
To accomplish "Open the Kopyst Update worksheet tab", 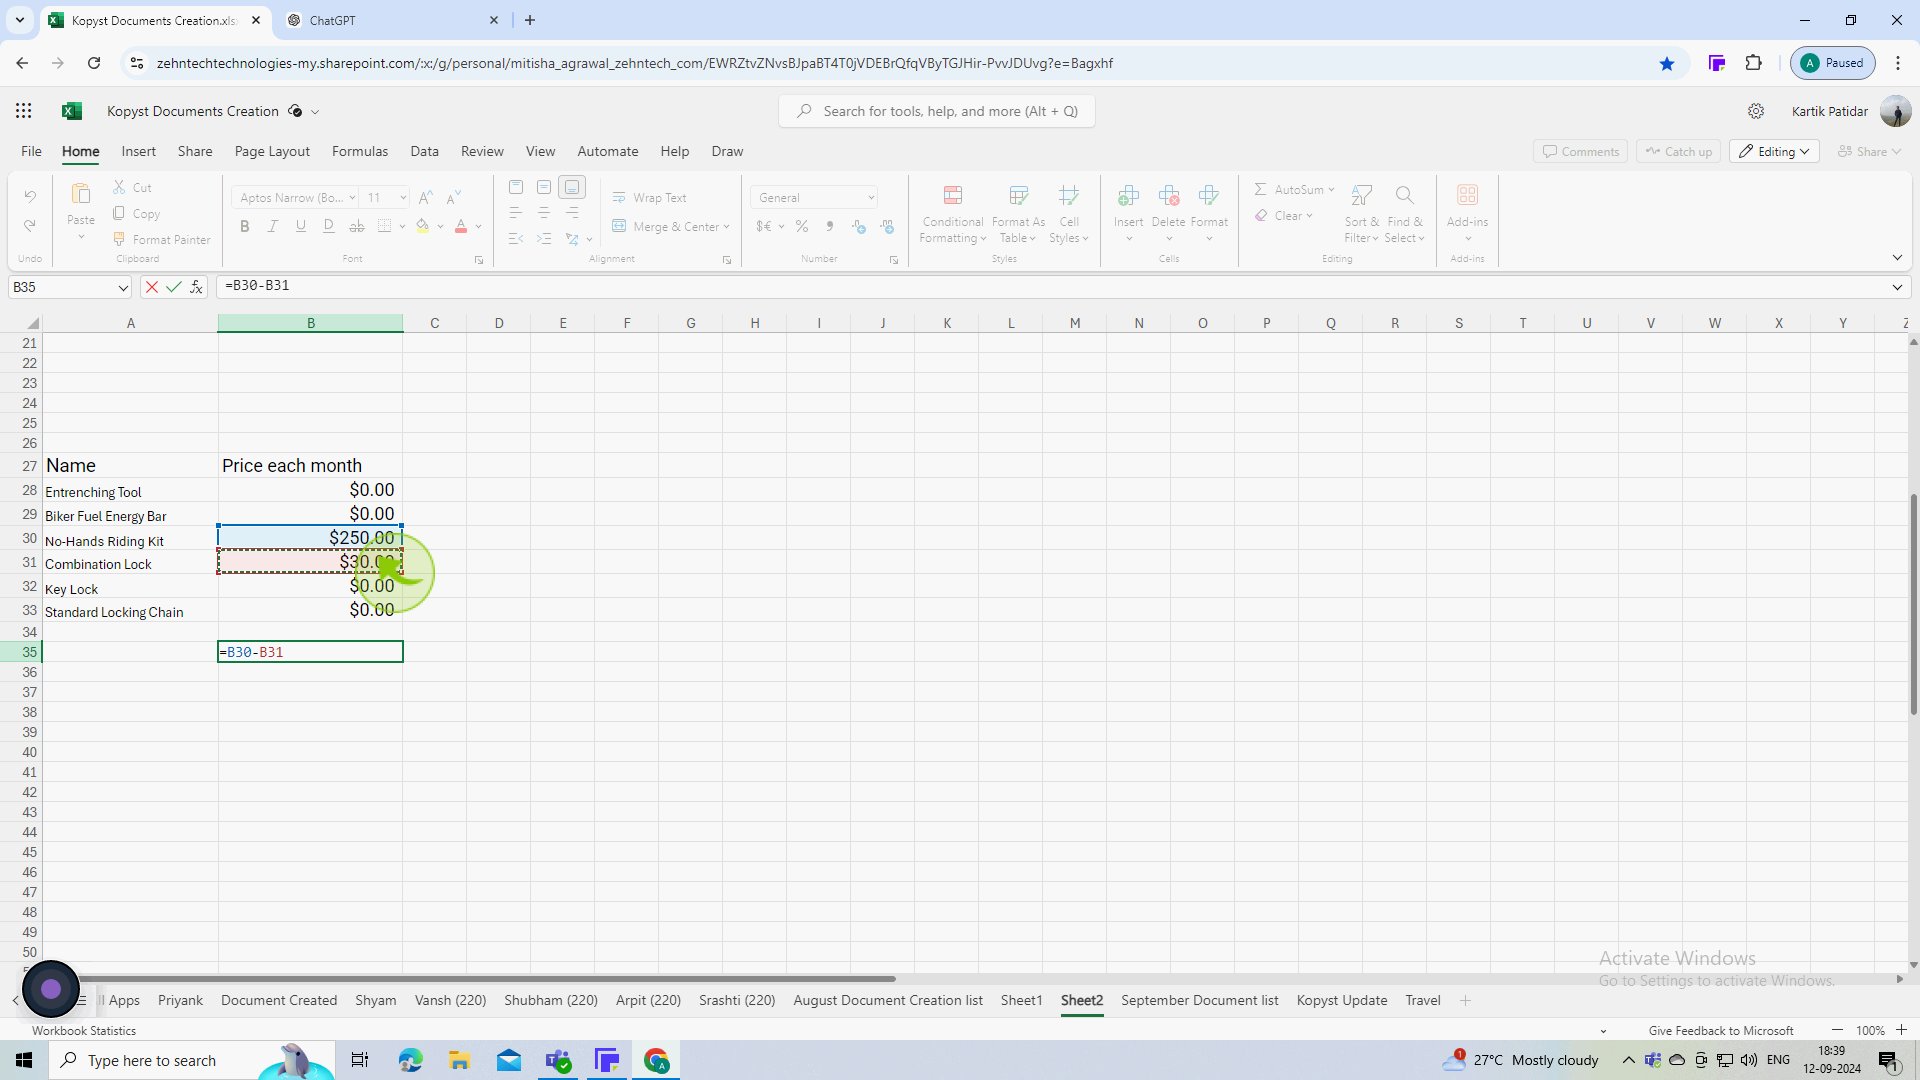I will [x=1341, y=1000].
